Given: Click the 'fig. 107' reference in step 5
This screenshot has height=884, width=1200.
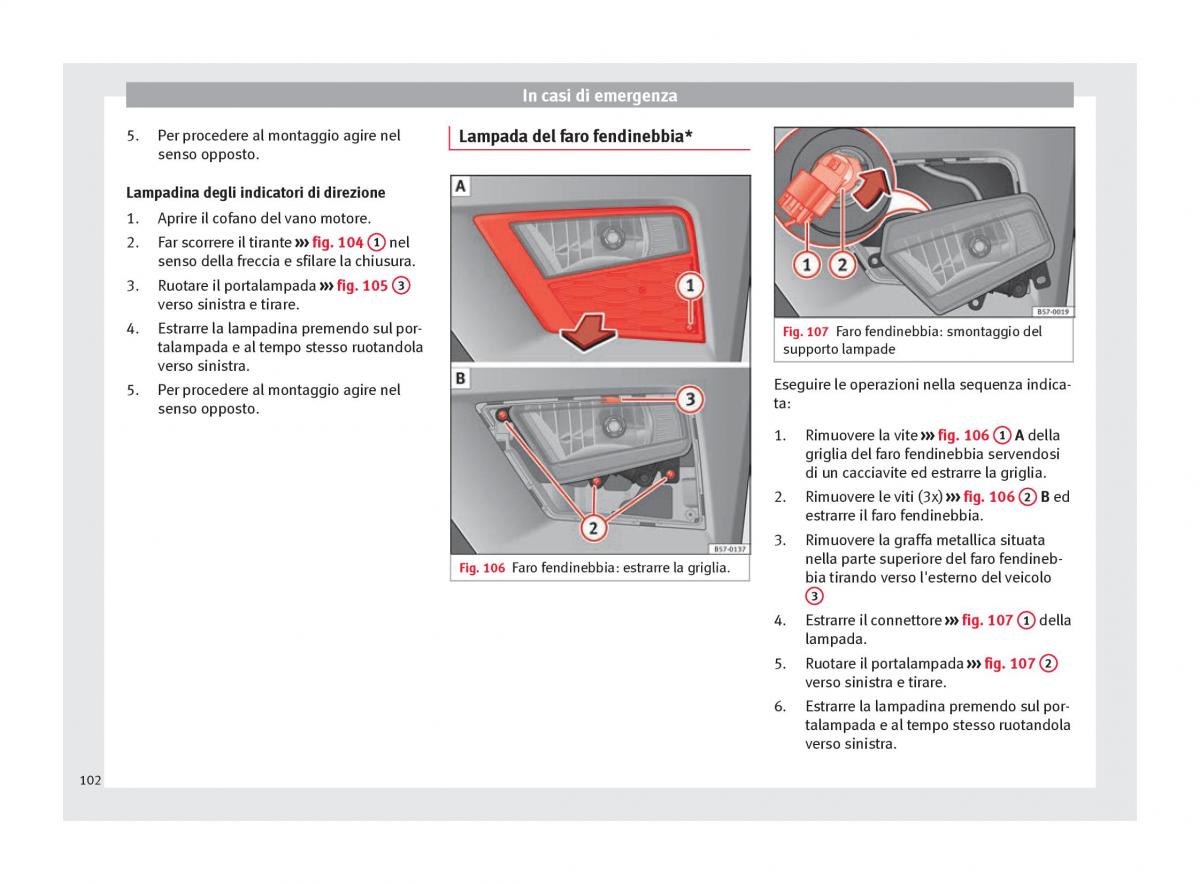Looking at the screenshot, I should (x=1009, y=663).
